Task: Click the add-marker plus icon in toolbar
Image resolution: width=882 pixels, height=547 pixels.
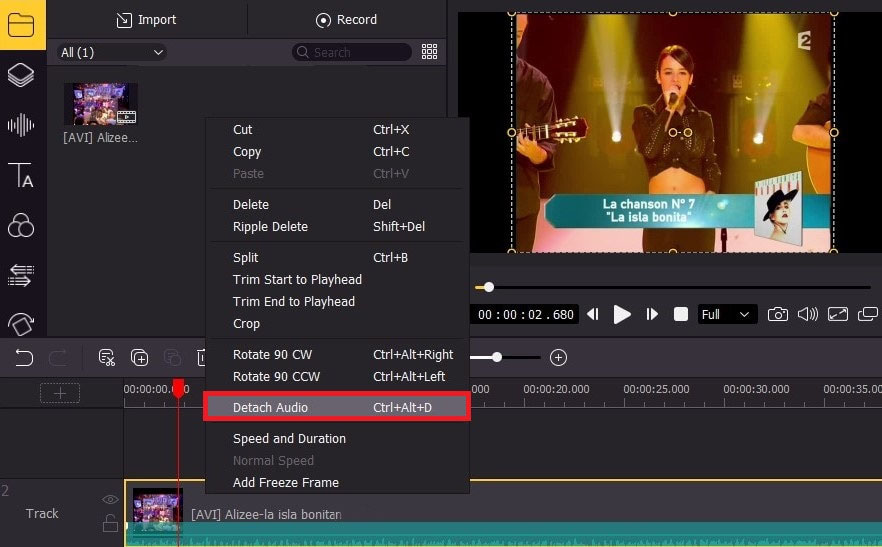Action: [140, 357]
